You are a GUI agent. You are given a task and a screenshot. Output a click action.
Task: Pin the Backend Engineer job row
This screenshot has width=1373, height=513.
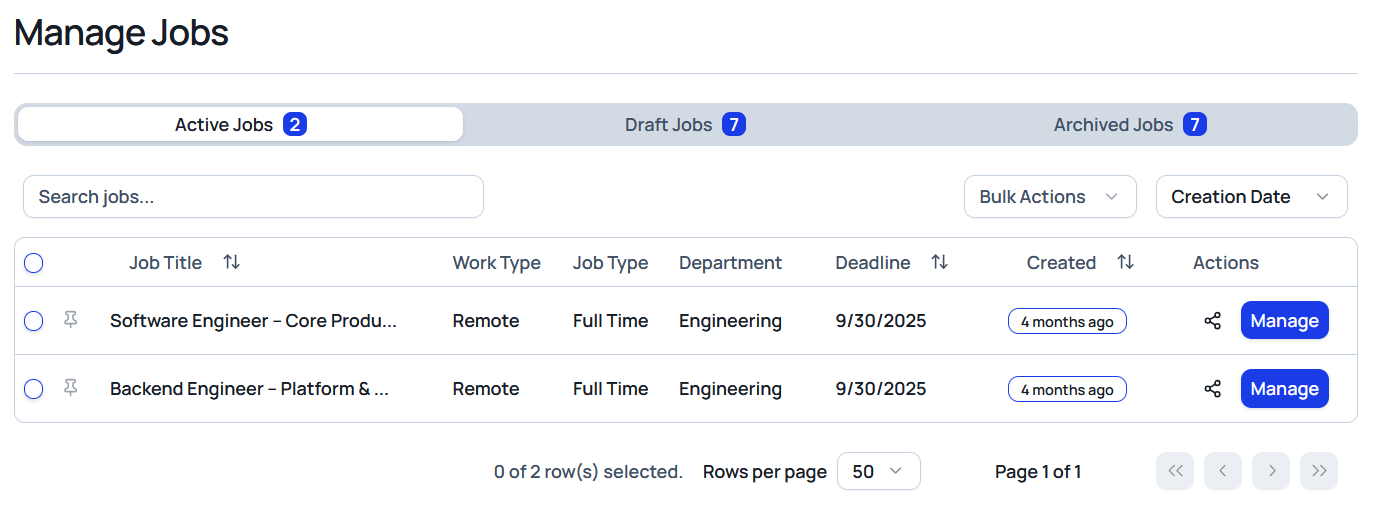tap(70, 388)
